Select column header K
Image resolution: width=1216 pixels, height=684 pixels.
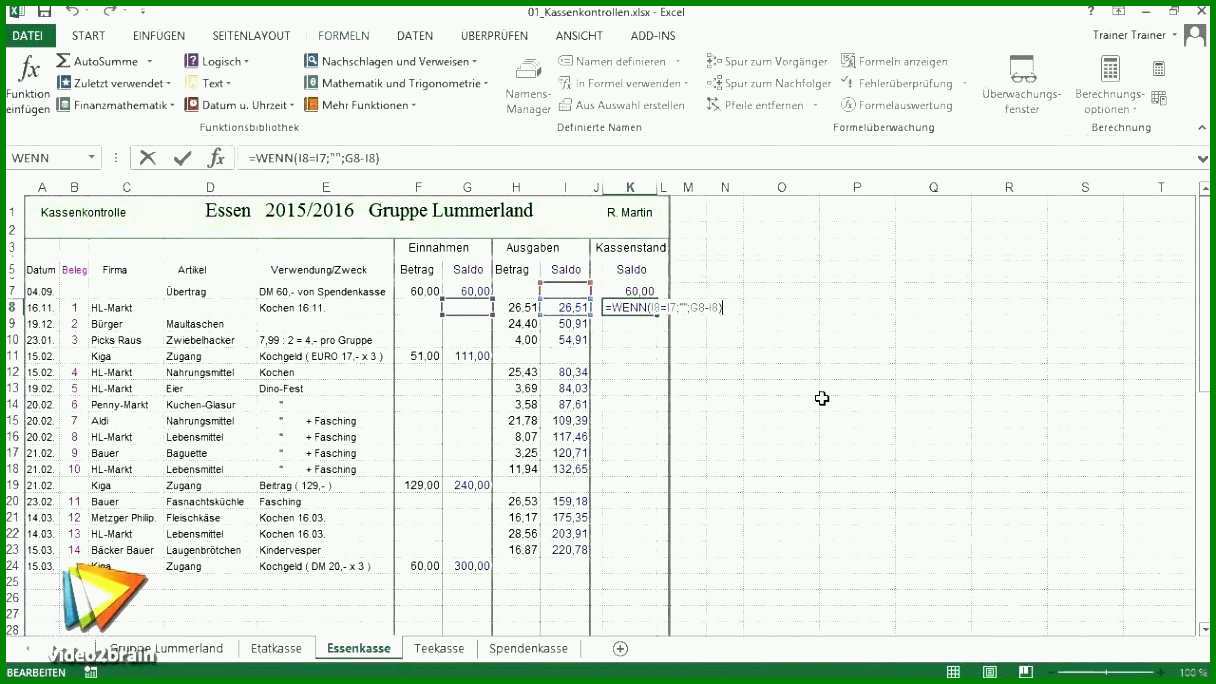[x=630, y=187]
